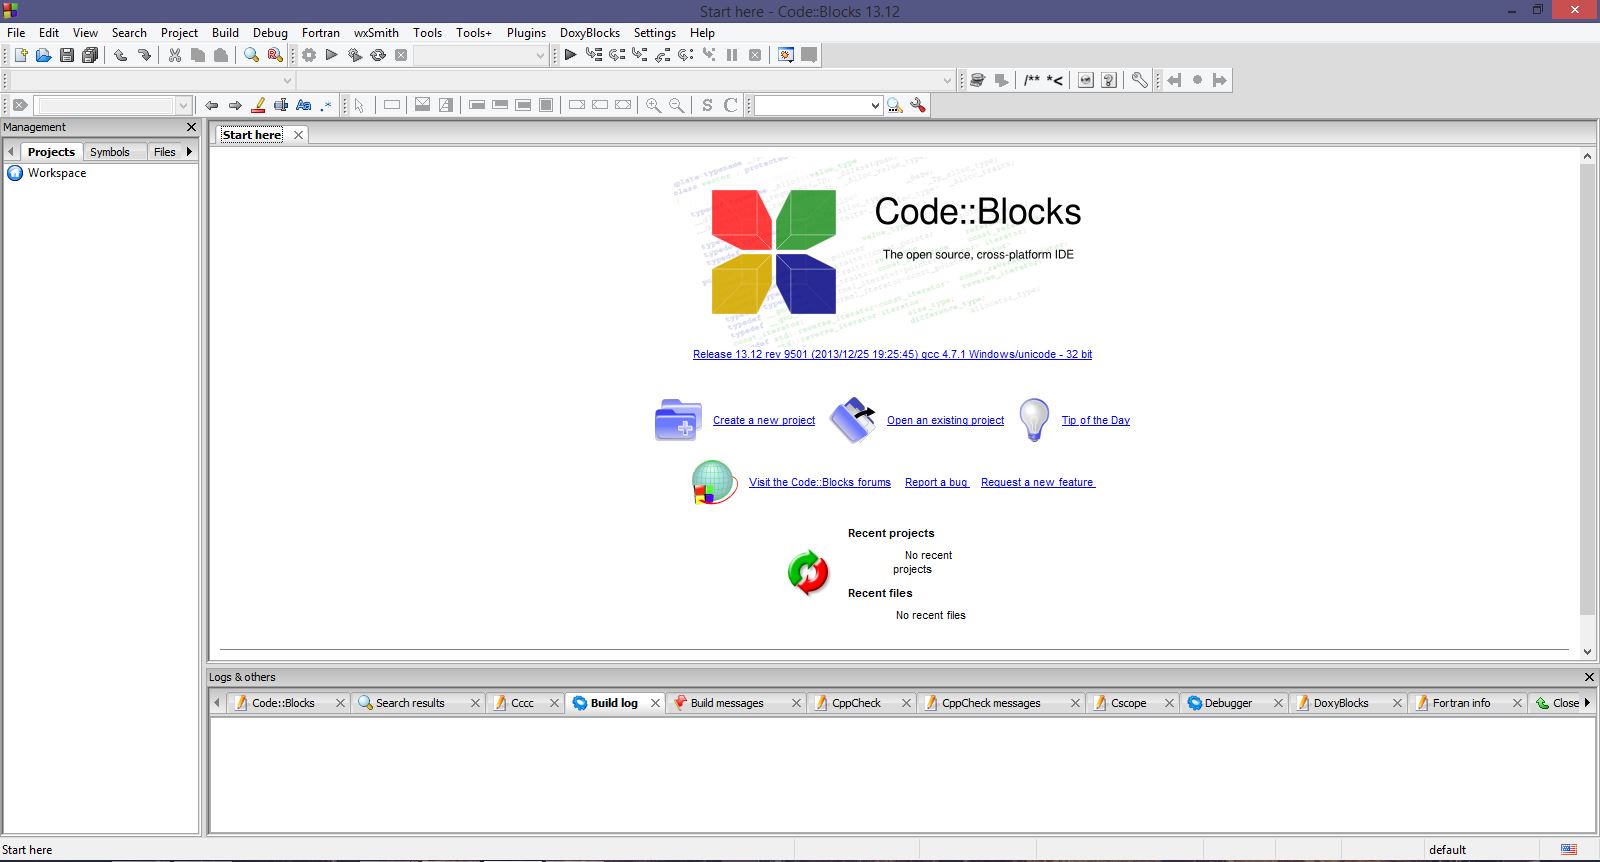Click Request a new feature link
The image size is (1600, 862).
(1038, 482)
